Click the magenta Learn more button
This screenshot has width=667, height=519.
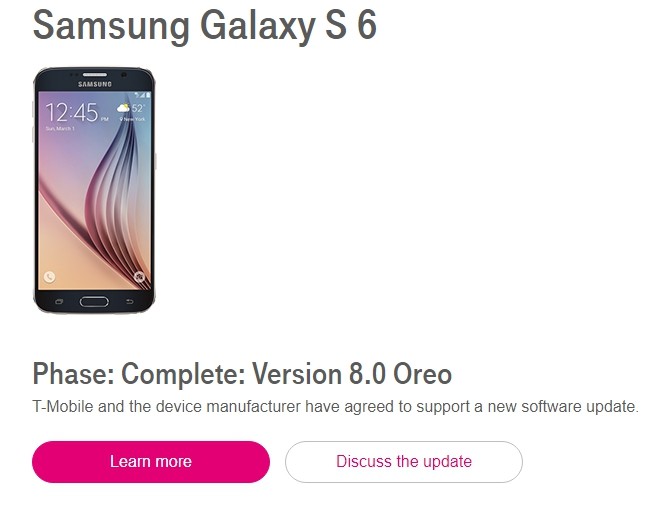click(151, 462)
